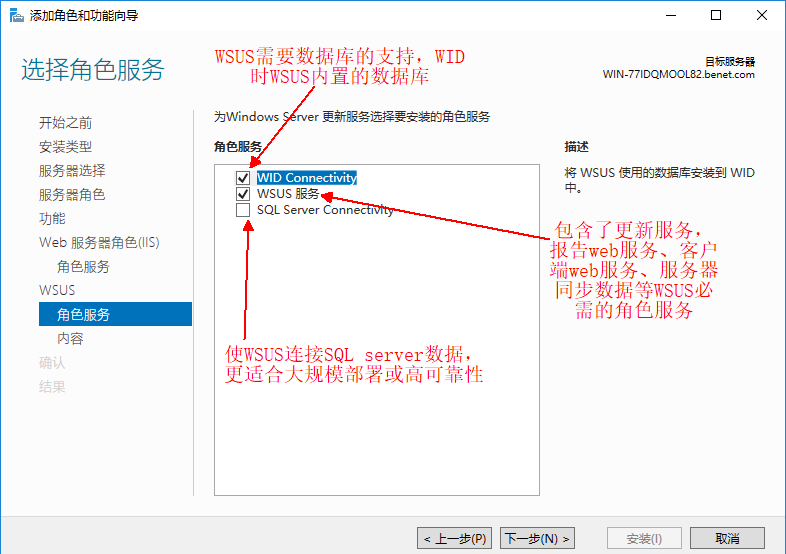The width and height of the screenshot is (786, 554).
Task: Select the WSUS step in sidebar
Action: (57, 290)
